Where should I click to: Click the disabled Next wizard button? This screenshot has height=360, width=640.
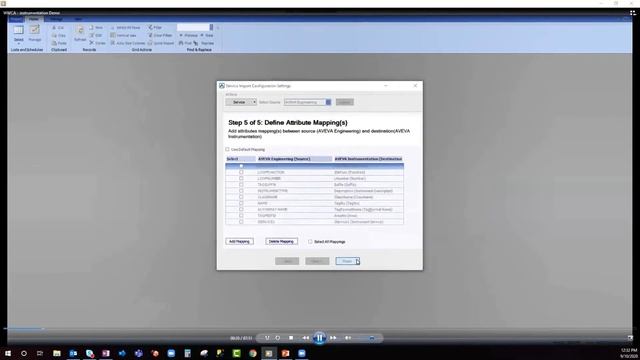[317, 261]
